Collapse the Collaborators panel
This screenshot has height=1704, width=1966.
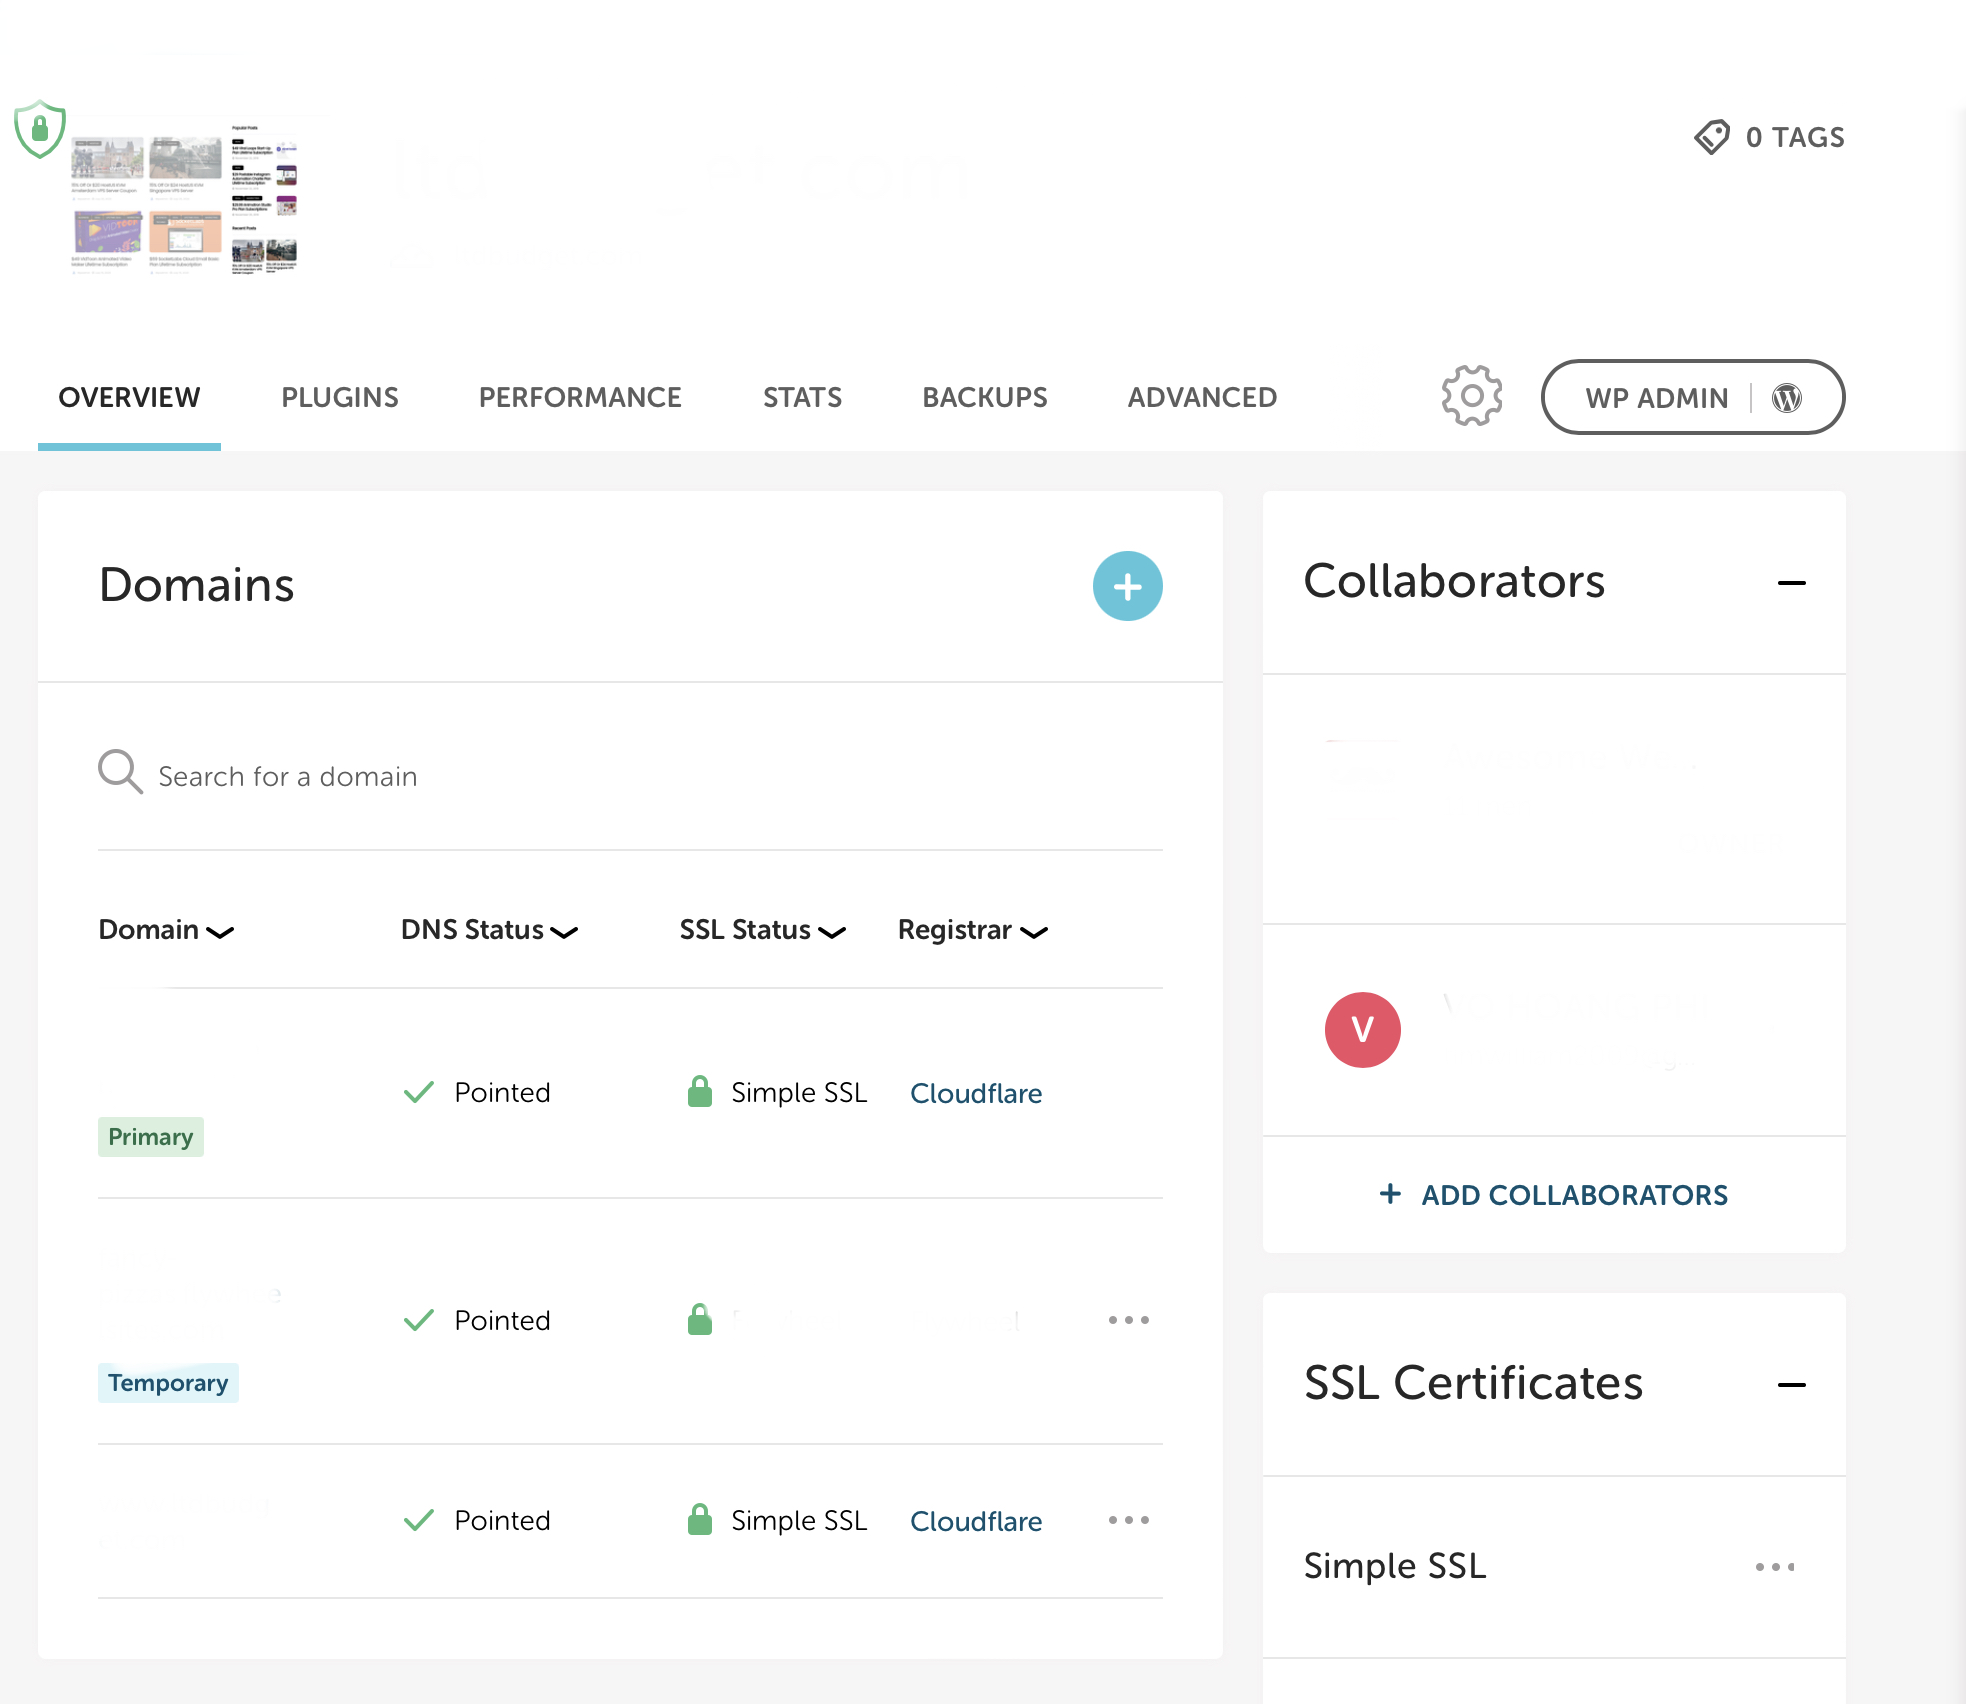click(1791, 583)
